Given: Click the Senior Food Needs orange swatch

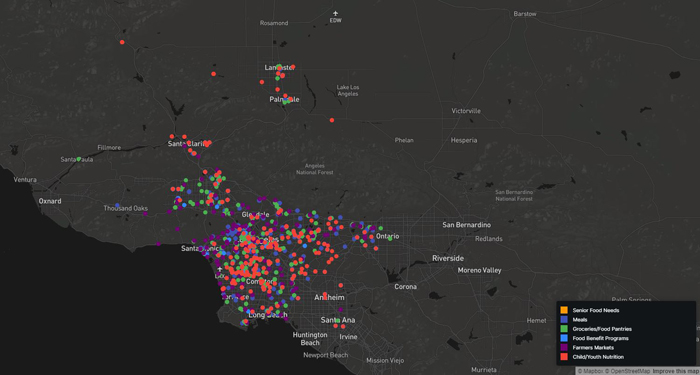Looking at the screenshot, I should [564, 310].
